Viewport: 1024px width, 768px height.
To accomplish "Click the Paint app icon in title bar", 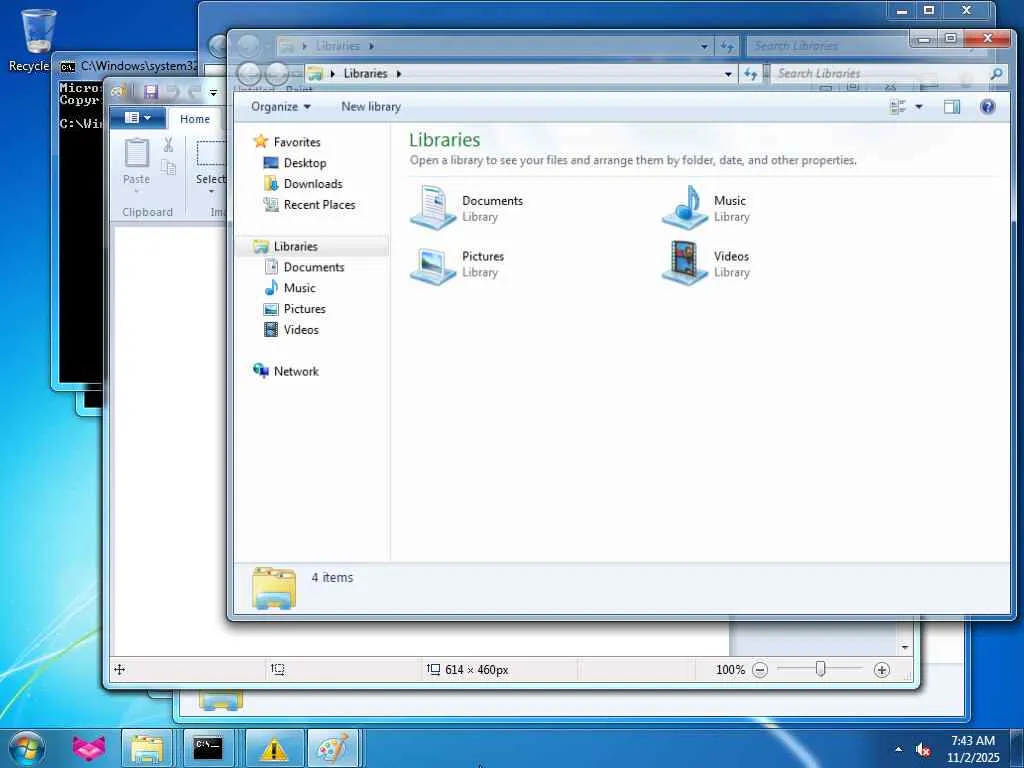I will [120, 91].
